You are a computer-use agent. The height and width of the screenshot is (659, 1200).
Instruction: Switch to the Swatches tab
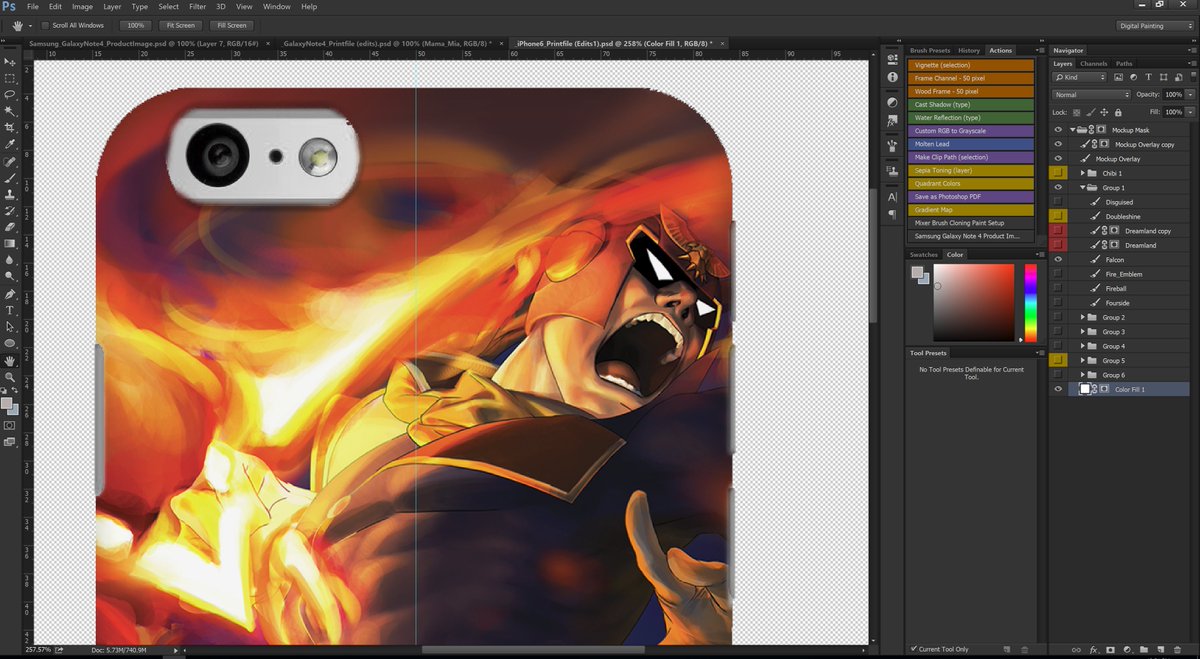tap(924, 255)
